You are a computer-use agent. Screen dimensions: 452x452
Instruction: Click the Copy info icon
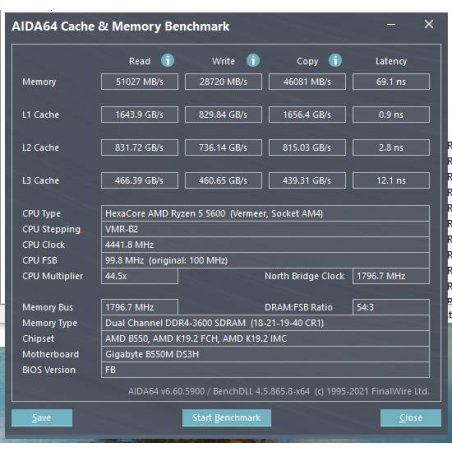coord(335,61)
